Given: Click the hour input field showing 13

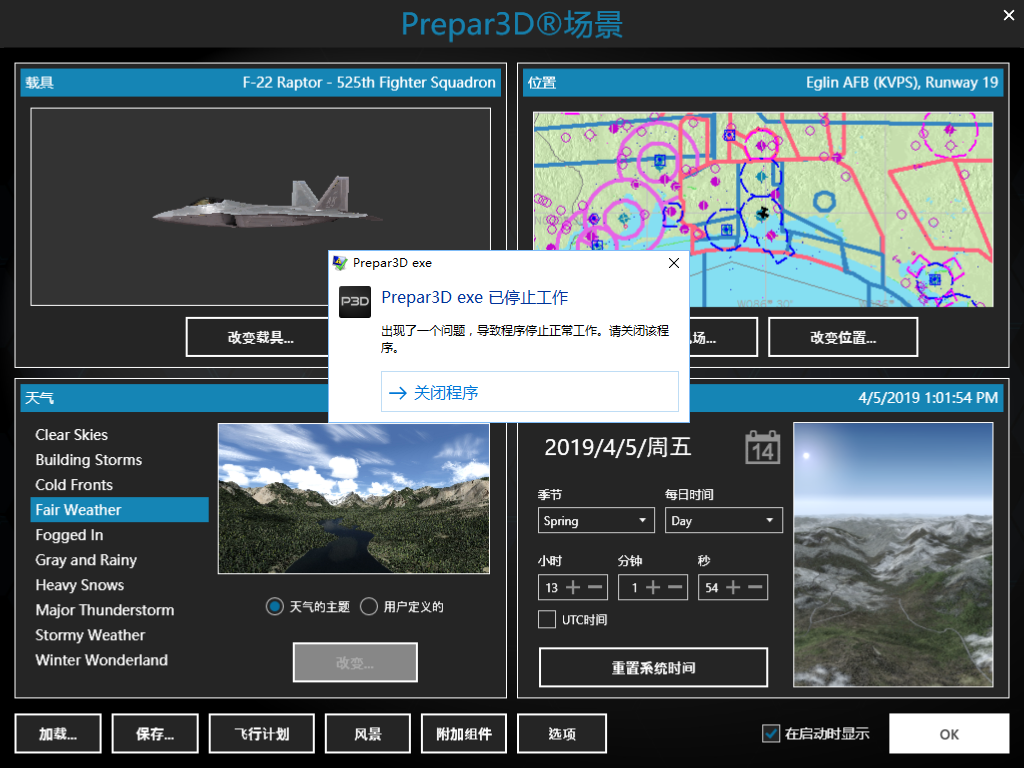Looking at the screenshot, I should pos(552,588).
